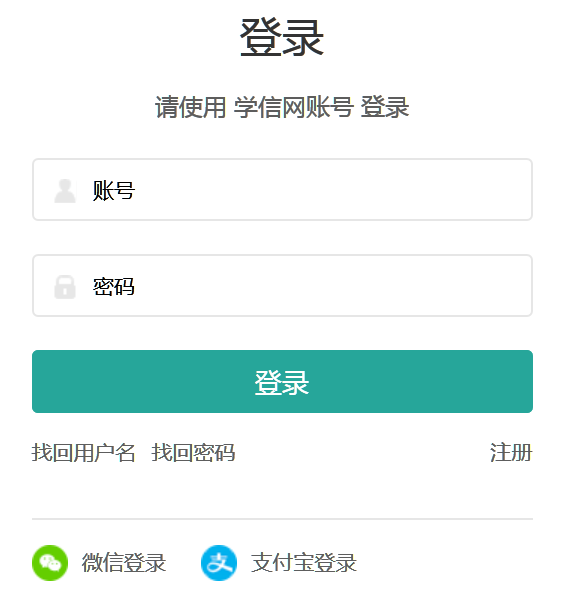Open the 找回用户名 recover username link

[x=84, y=452]
